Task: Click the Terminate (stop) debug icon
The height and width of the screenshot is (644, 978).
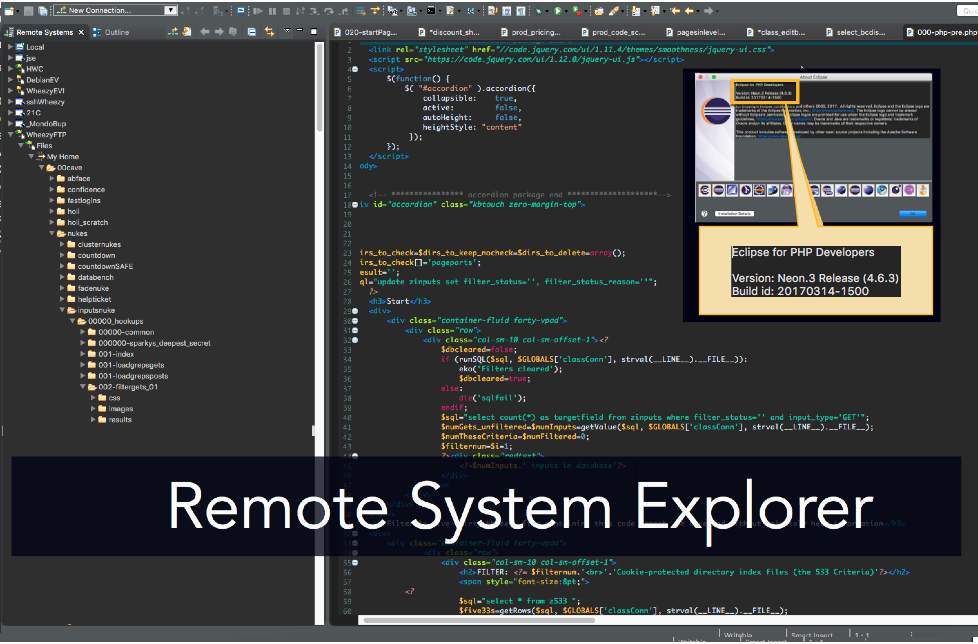Action: [x=286, y=11]
